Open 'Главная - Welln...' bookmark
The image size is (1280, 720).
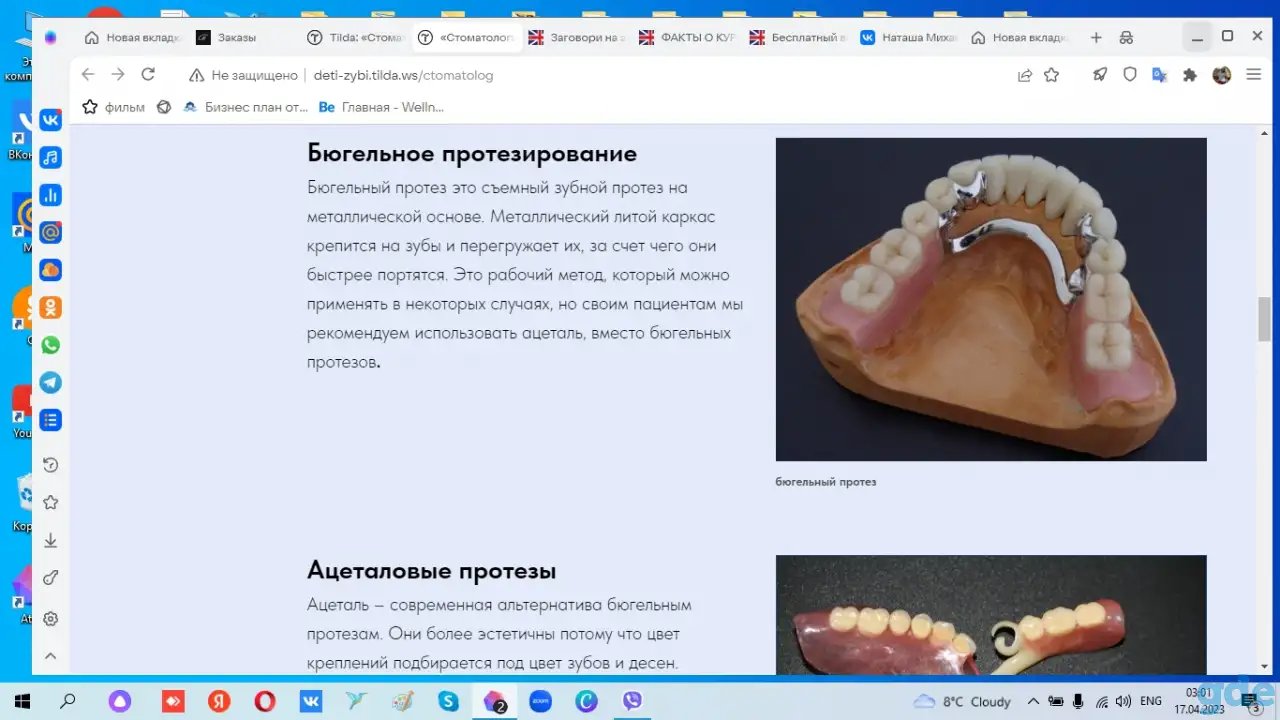[x=381, y=107]
